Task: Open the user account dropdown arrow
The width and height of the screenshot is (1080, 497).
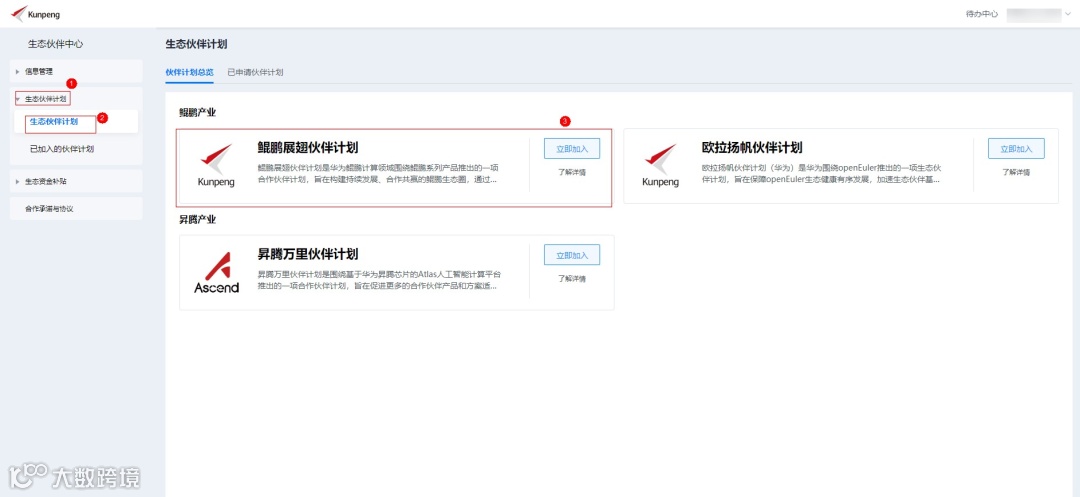Action: (1068, 14)
